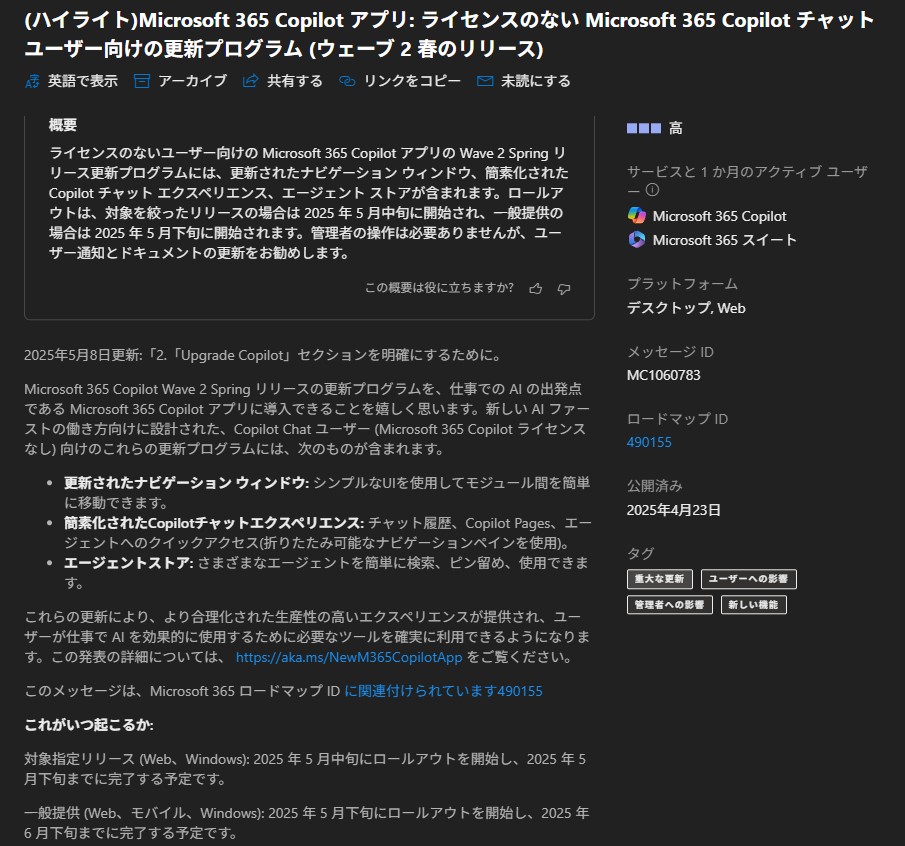905x846 pixels.
Task: Click the 概要 heading in the summary box
Action: 63,125
